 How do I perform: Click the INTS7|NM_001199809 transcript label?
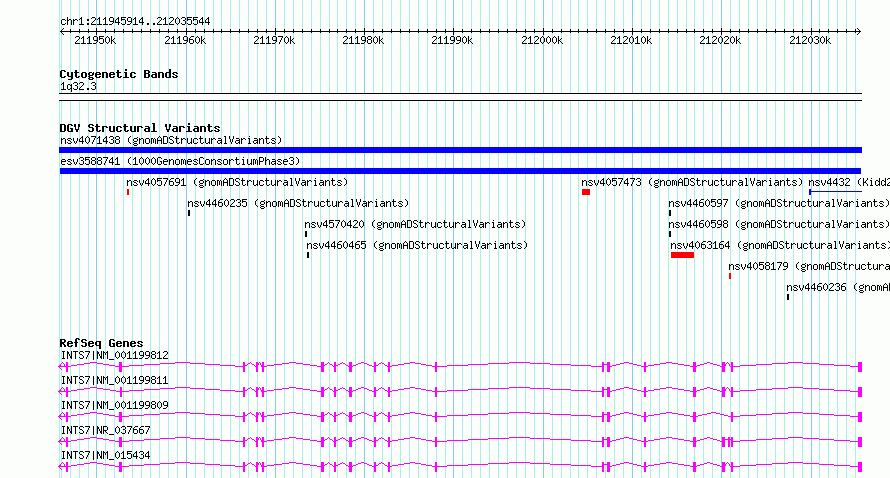[x=115, y=405]
